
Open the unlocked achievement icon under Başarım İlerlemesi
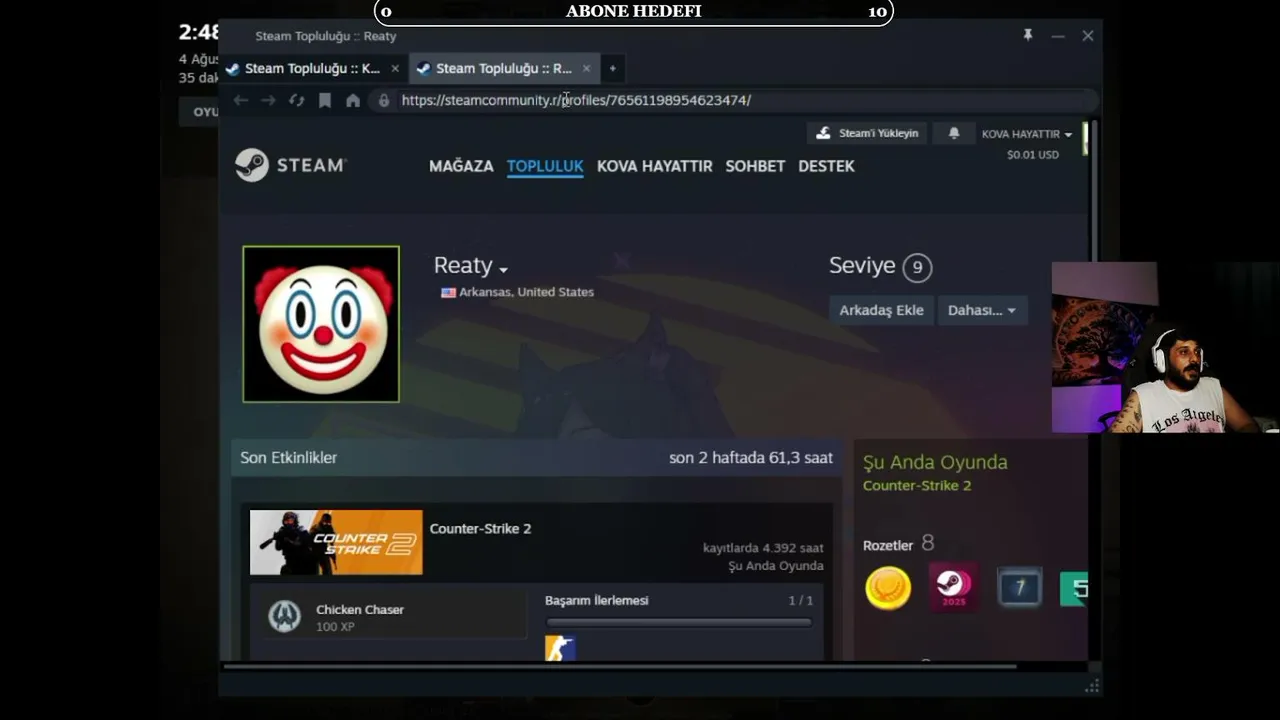click(x=560, y=647)
